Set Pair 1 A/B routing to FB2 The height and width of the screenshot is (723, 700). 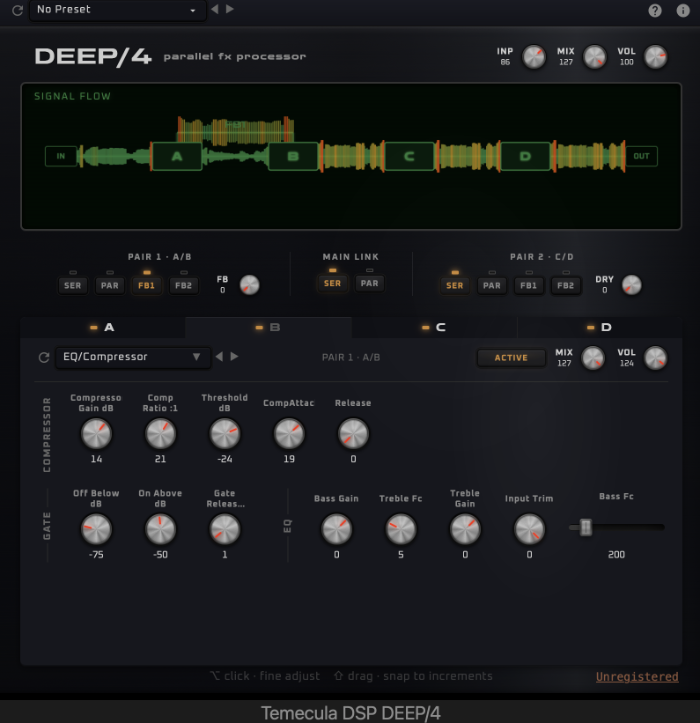[x=184, y=285]
